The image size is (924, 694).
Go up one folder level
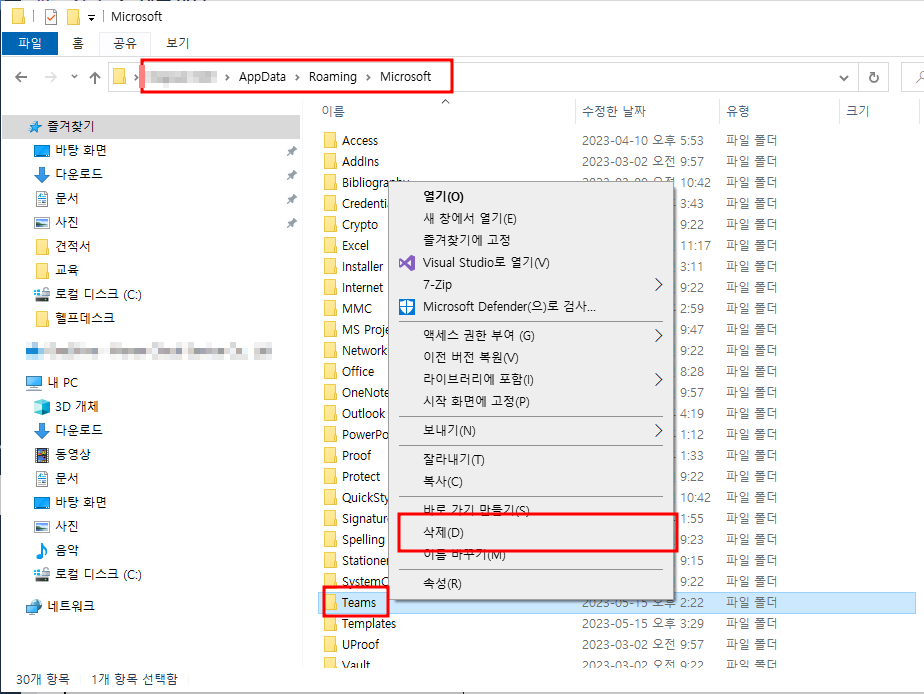pos(95,77)
